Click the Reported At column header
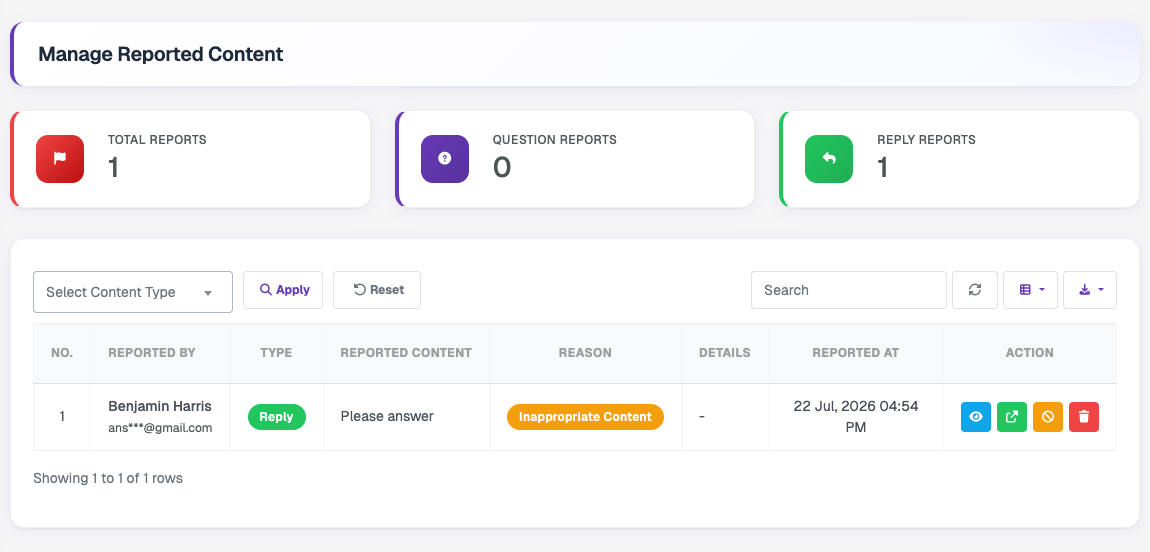This screenshot has width=1150, height=552. click(x=855, y=353)
